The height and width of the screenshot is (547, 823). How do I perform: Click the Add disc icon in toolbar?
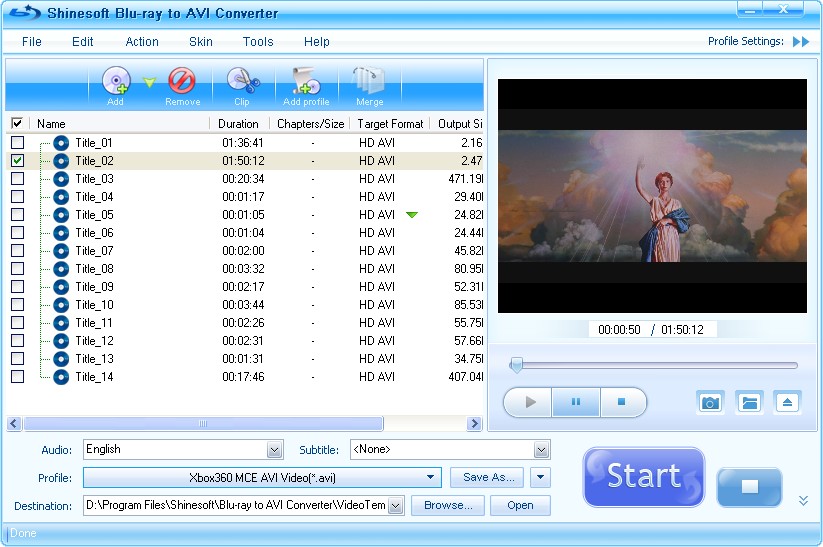(x=116, y=83)
